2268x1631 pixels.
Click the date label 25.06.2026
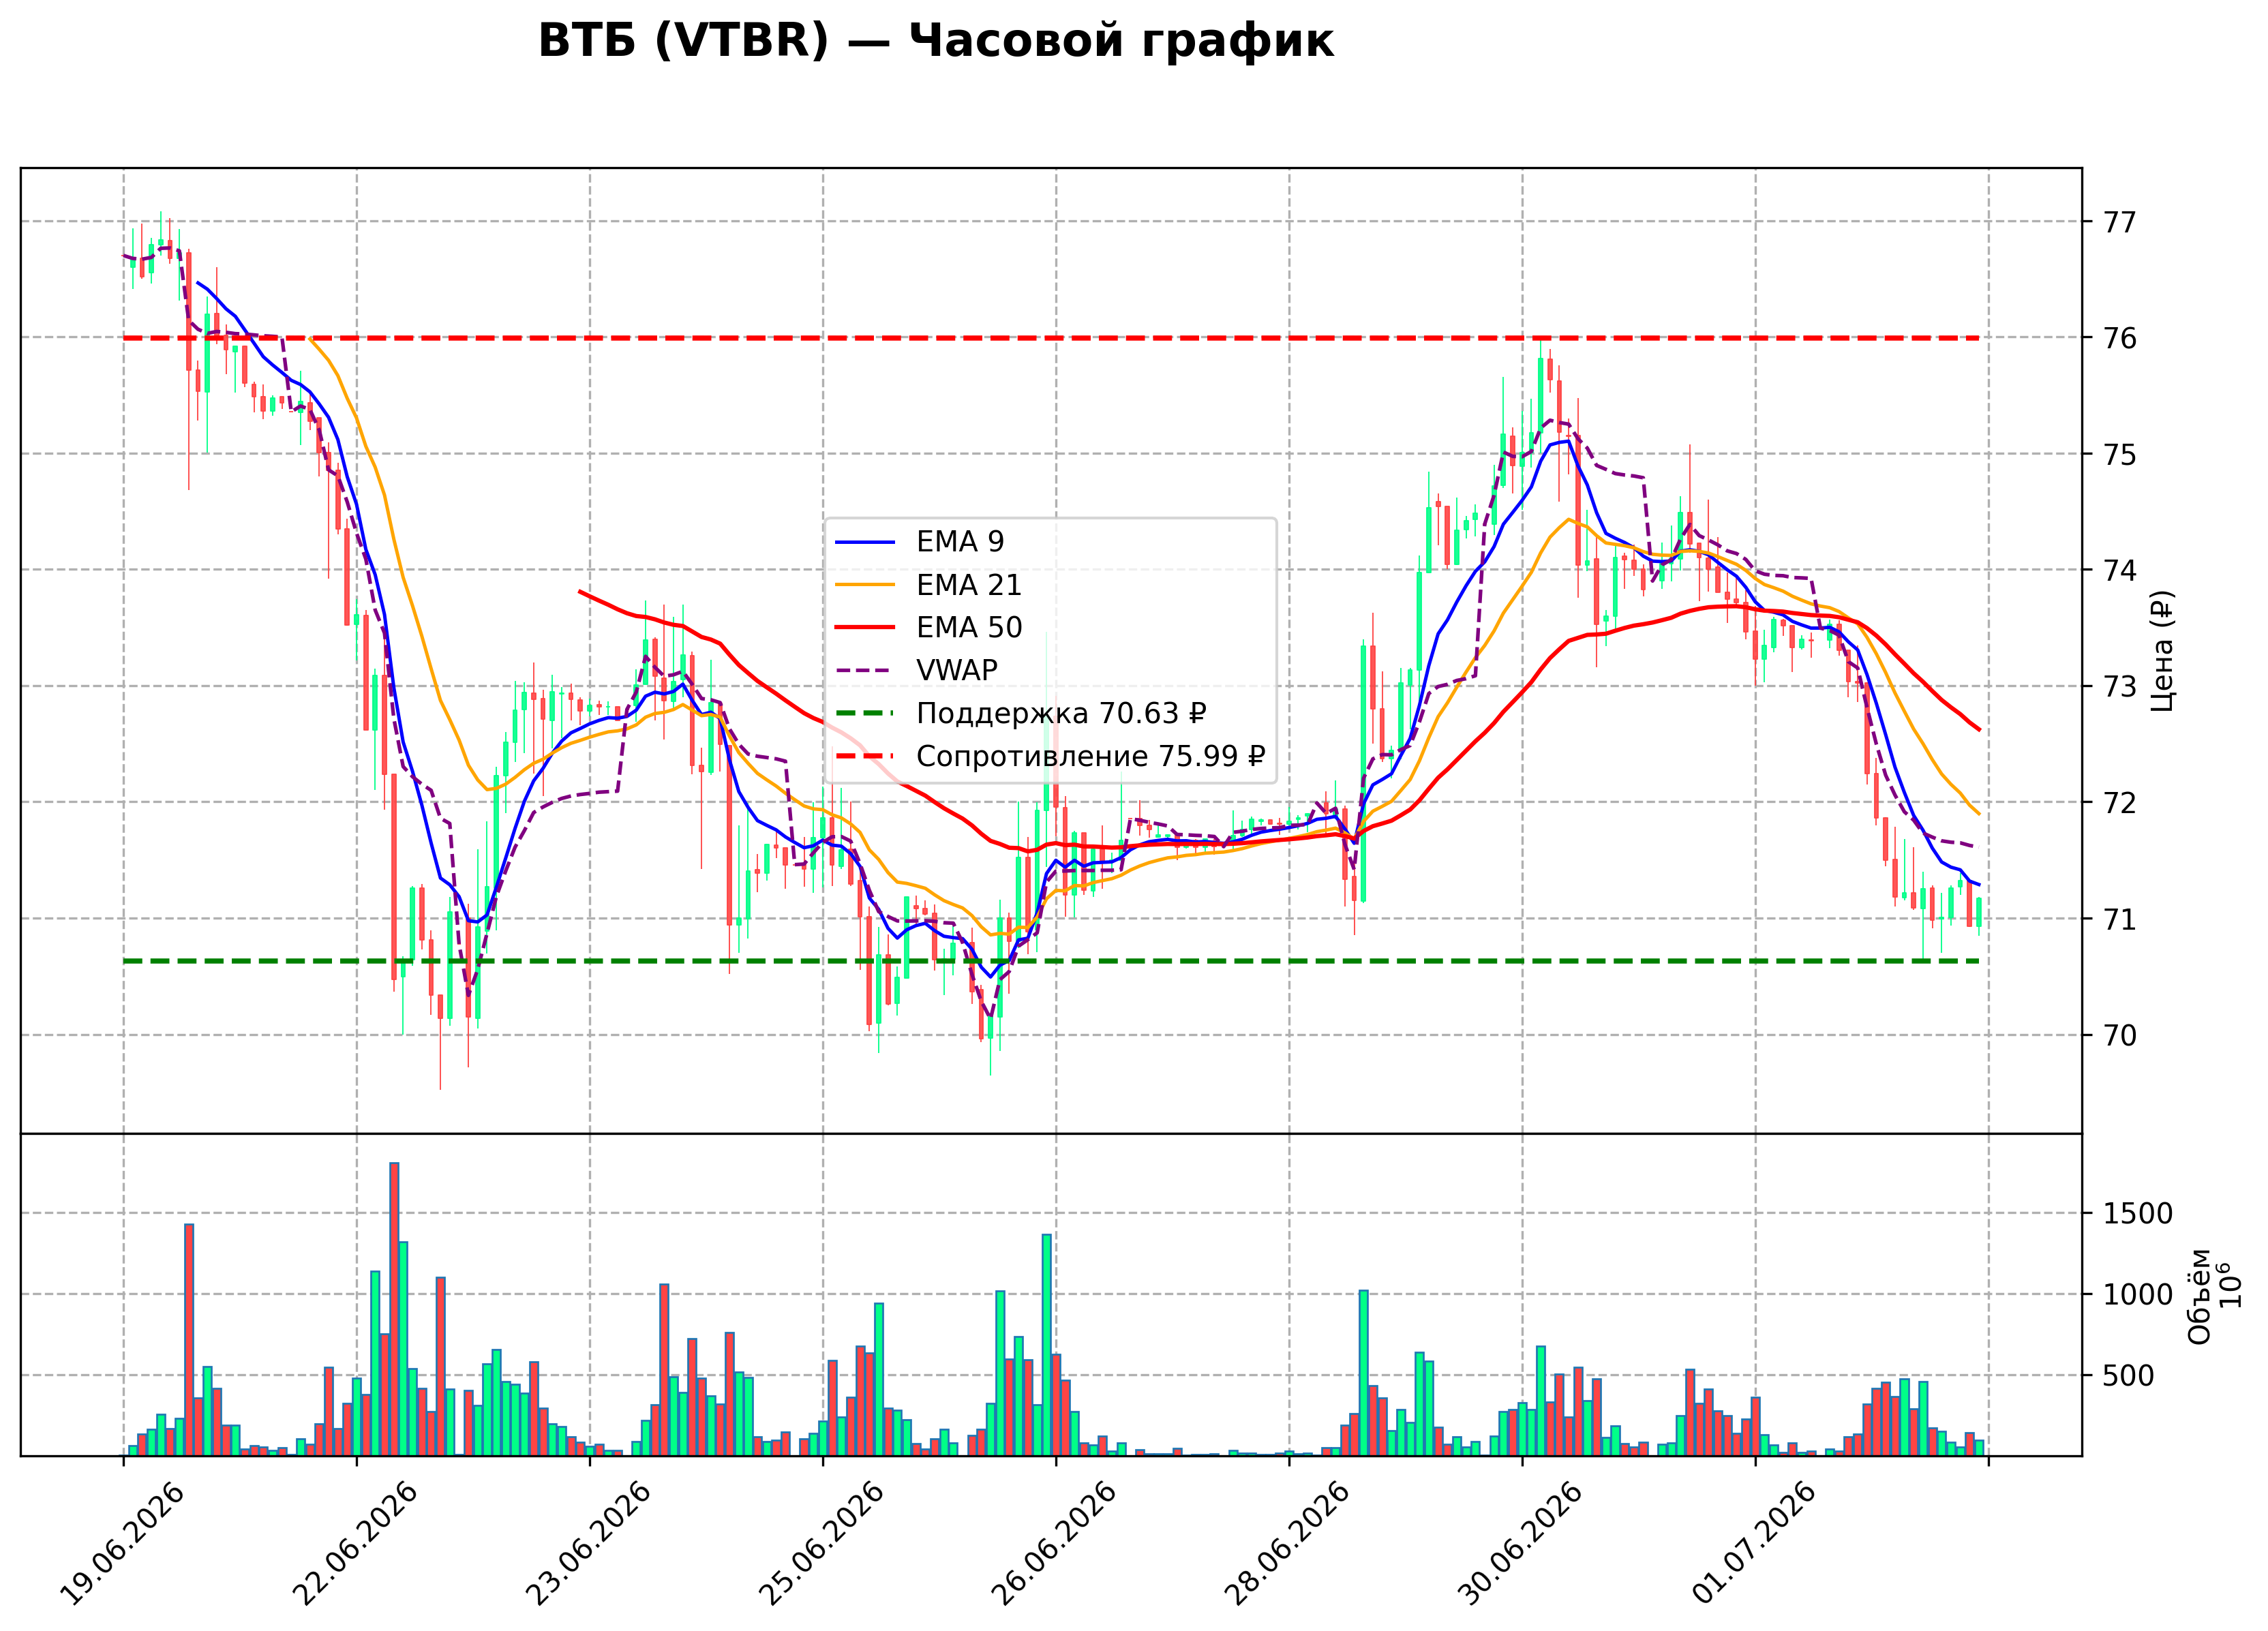click(x=821, y=1545)
